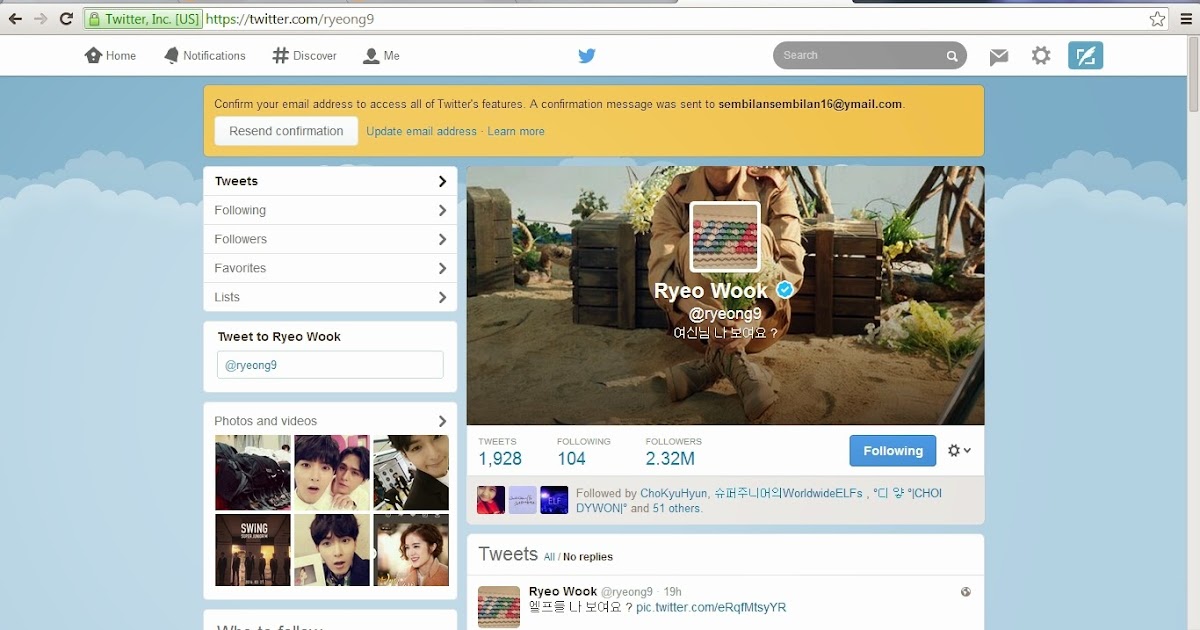Open Followers list in the sidebar
The width and height of the screenshot is (1200, 630).
(x=330, y=239)
